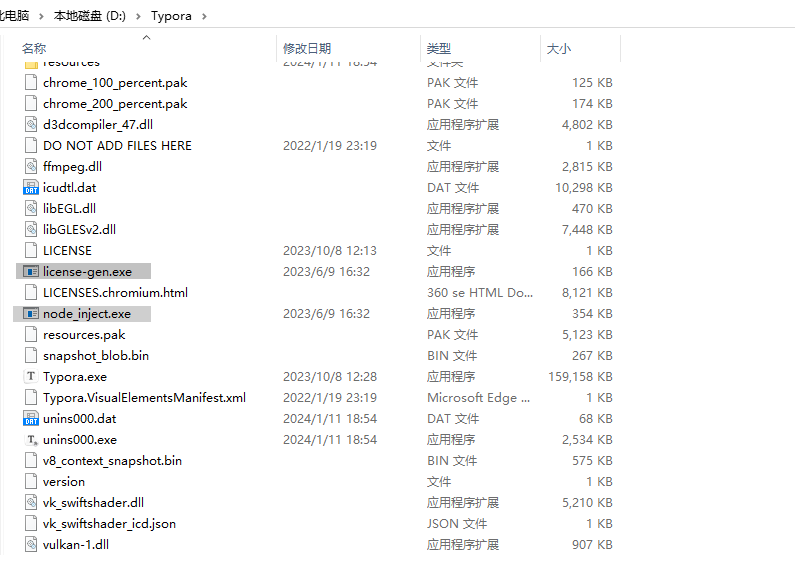Select file name snapshot_blob.bin
Image resolution: width=795 pixels, height=562 pixels.
(96, 356)
